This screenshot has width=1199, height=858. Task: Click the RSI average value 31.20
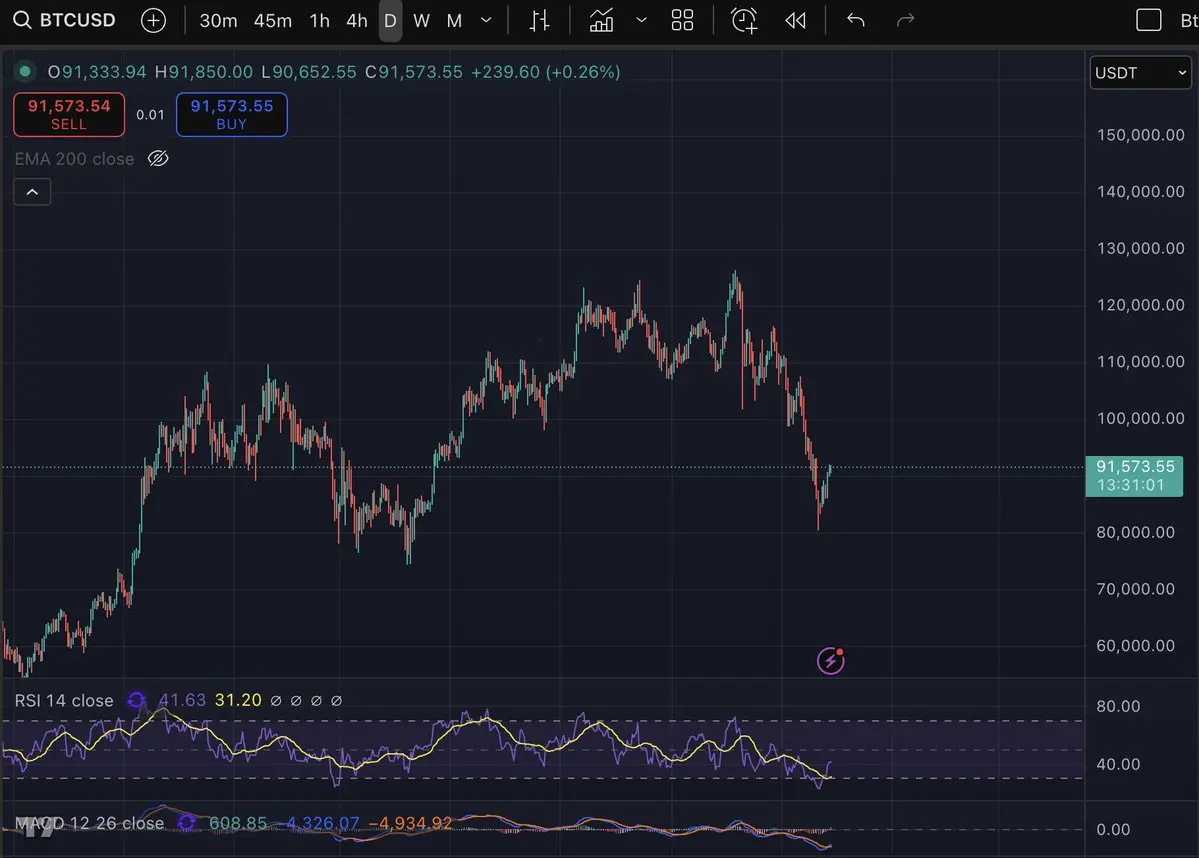[238, 700]
